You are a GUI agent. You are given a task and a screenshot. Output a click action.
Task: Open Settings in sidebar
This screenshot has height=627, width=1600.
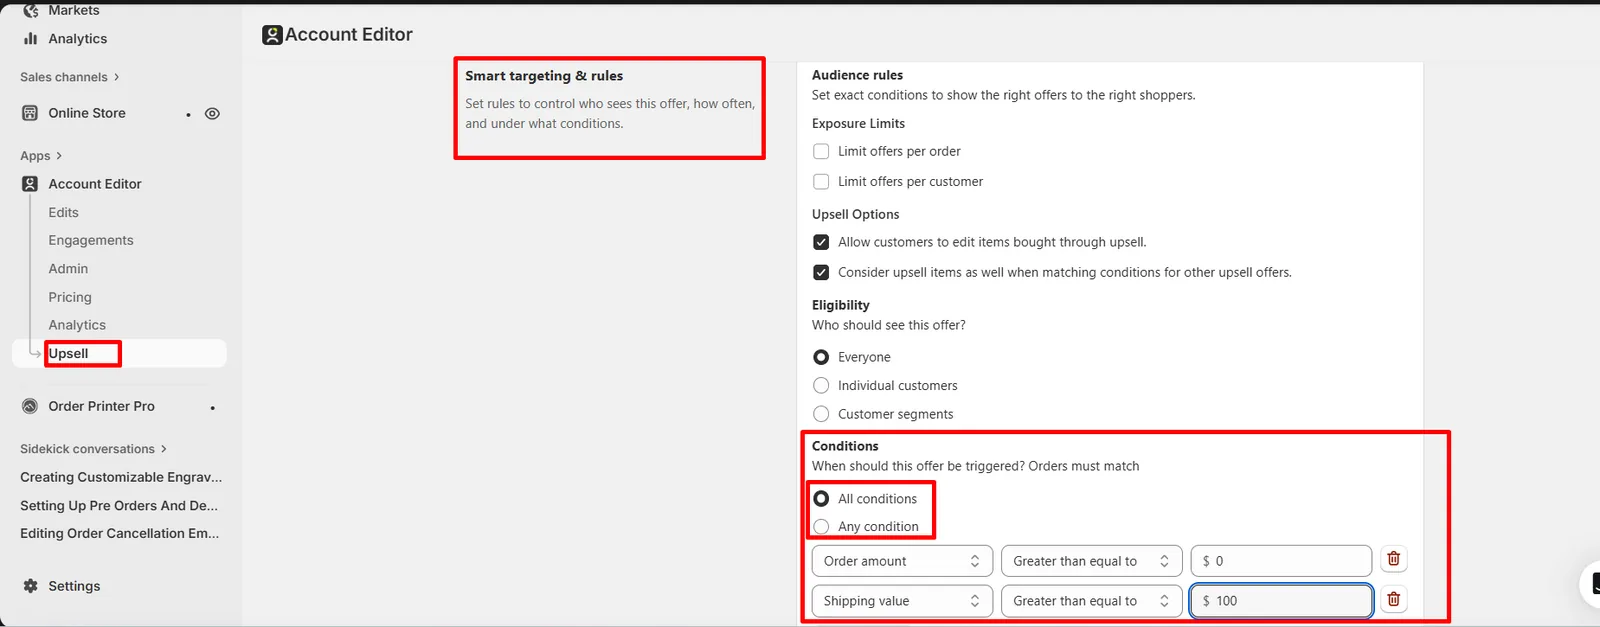[74, 586]
